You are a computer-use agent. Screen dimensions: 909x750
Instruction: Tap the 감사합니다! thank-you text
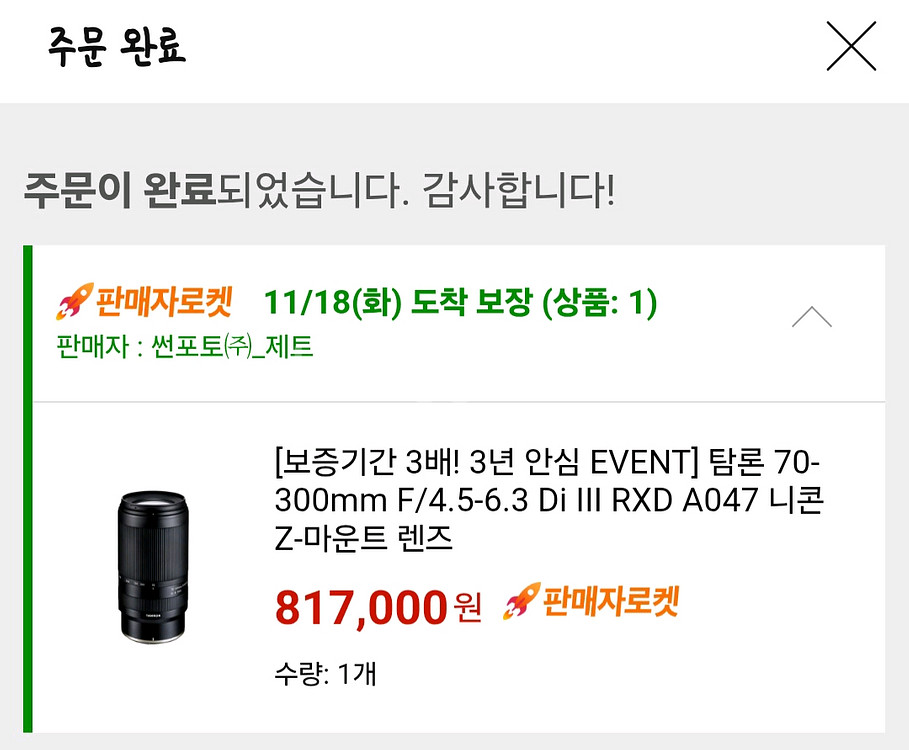[x=519, y=189]
